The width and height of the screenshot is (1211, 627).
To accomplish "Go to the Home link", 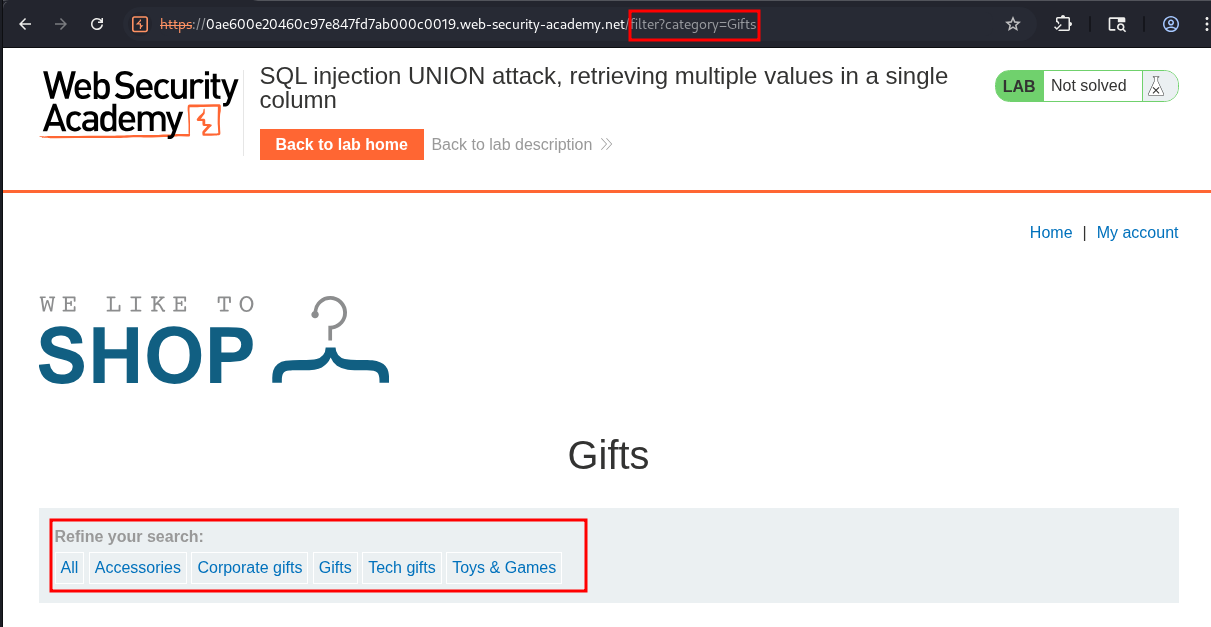I will click(1050, 233).
